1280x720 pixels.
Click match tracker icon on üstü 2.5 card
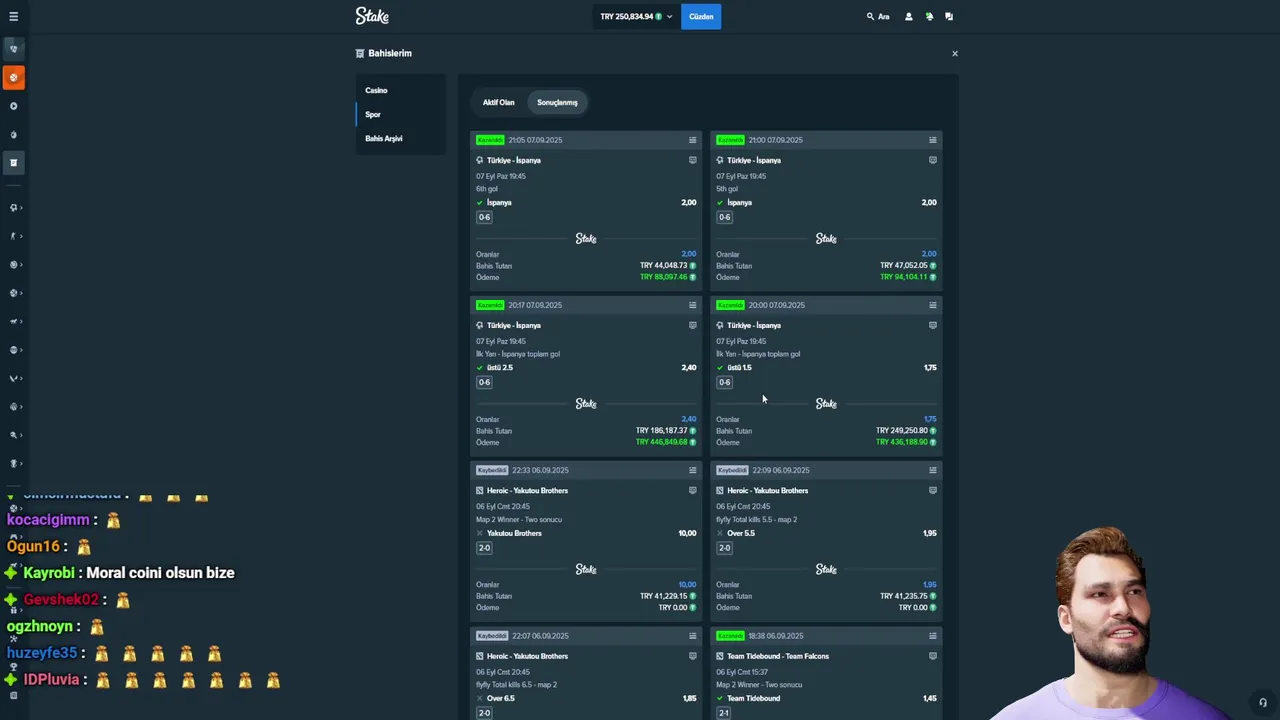pyautogui.click(x=692, y=325)
